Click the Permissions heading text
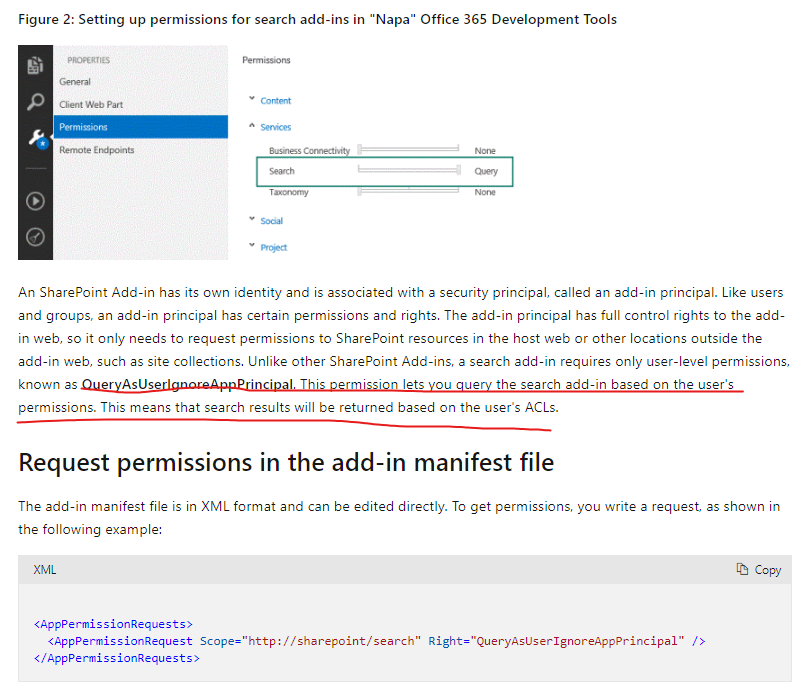807x687 pixels. pyautogui.click(x=266, y=60)
